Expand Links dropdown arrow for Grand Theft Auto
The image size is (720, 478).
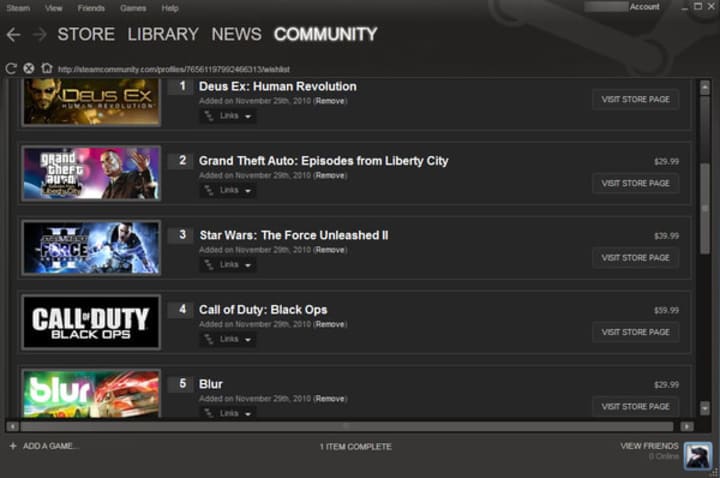coord(248,191)
